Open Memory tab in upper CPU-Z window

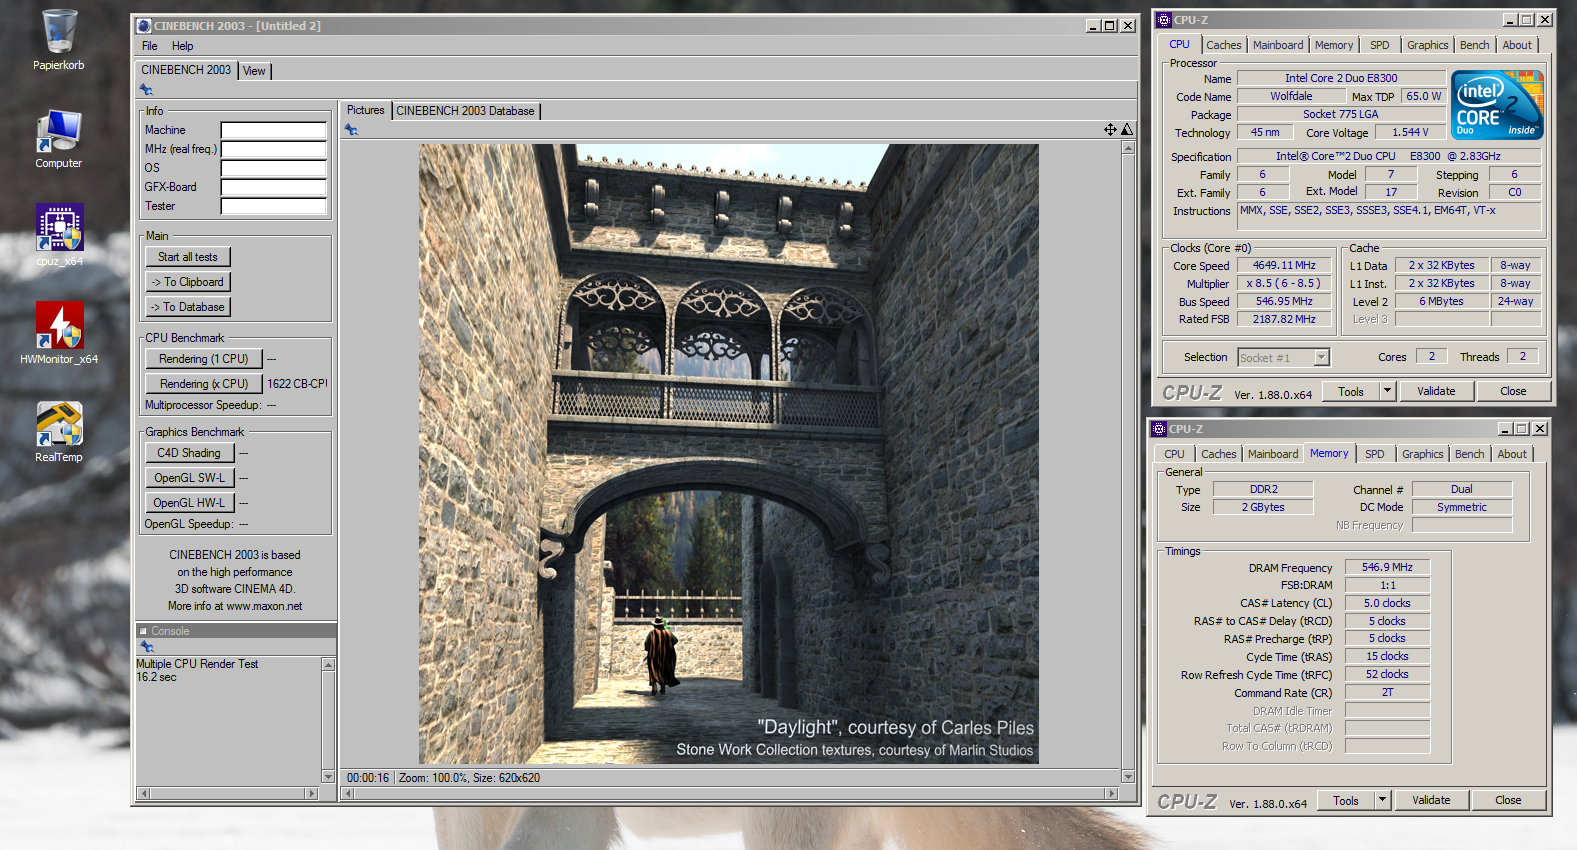tap(1334, 45)
